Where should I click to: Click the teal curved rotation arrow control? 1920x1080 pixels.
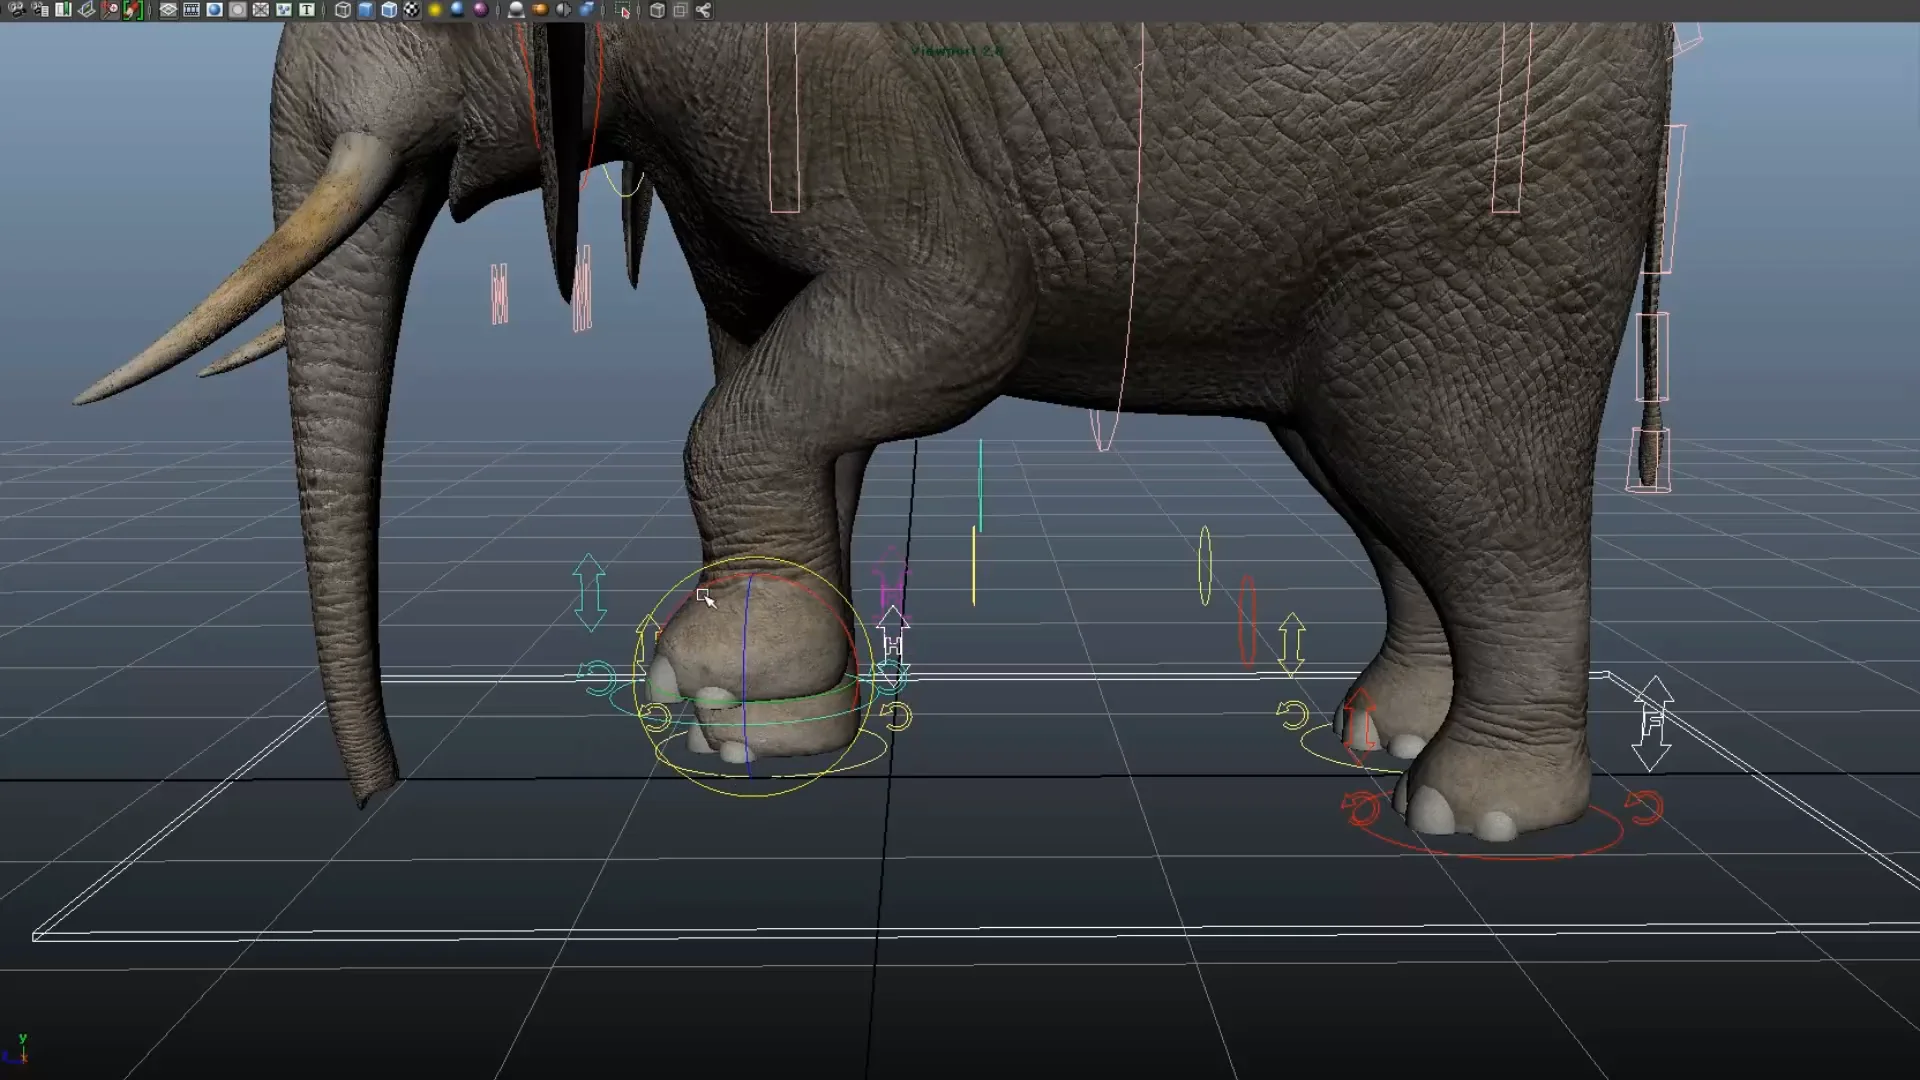point(598,678)
